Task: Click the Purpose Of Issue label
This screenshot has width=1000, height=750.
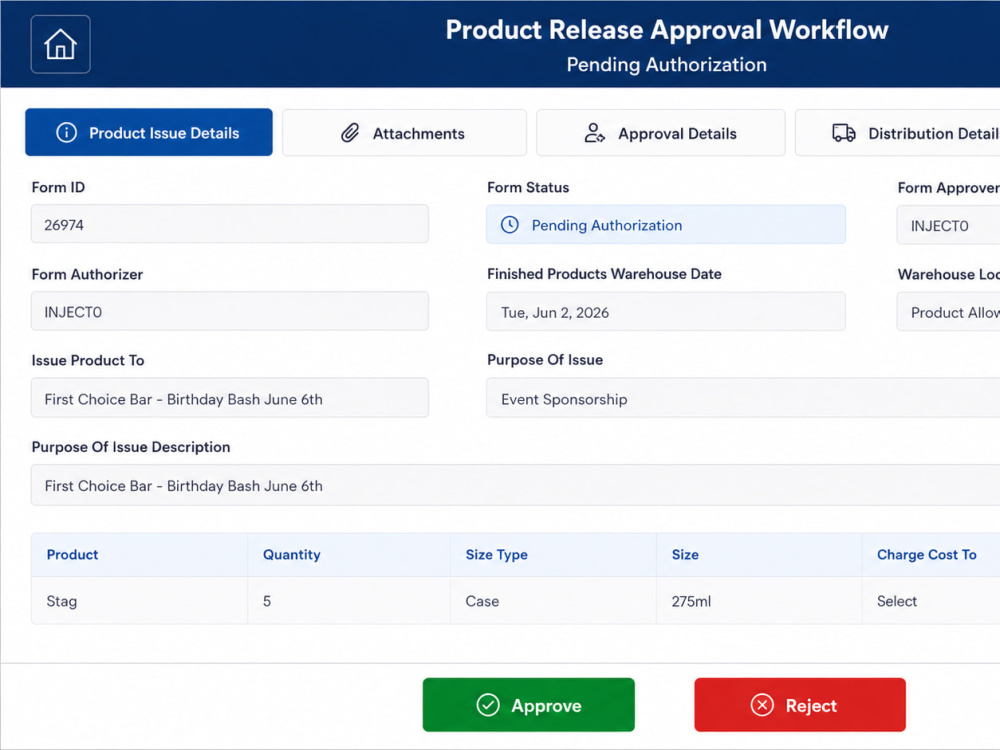Action: pyautogui.click(x=545, y=360)
